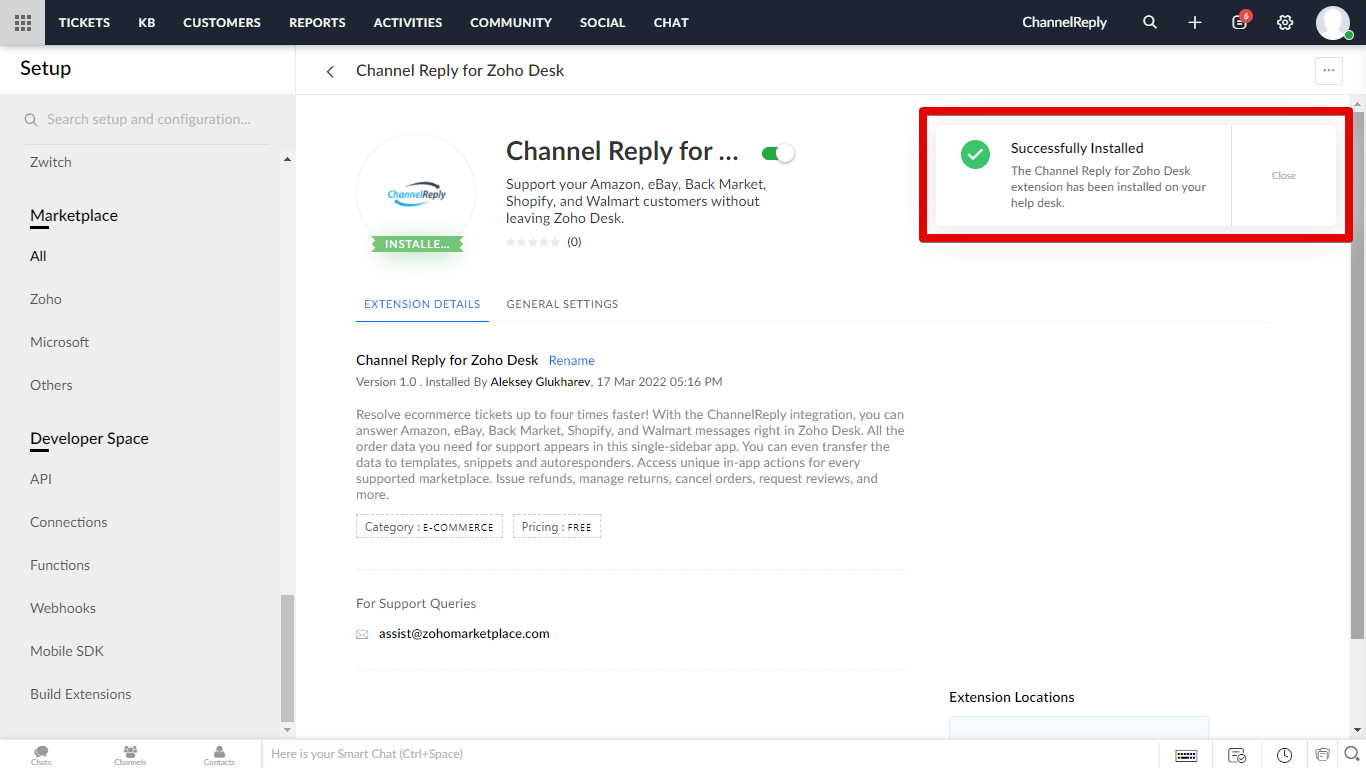This screenshot has height=768, width=1366.
Task: Click the sidebar scrollbar thumb
Action: click(288, 658)
